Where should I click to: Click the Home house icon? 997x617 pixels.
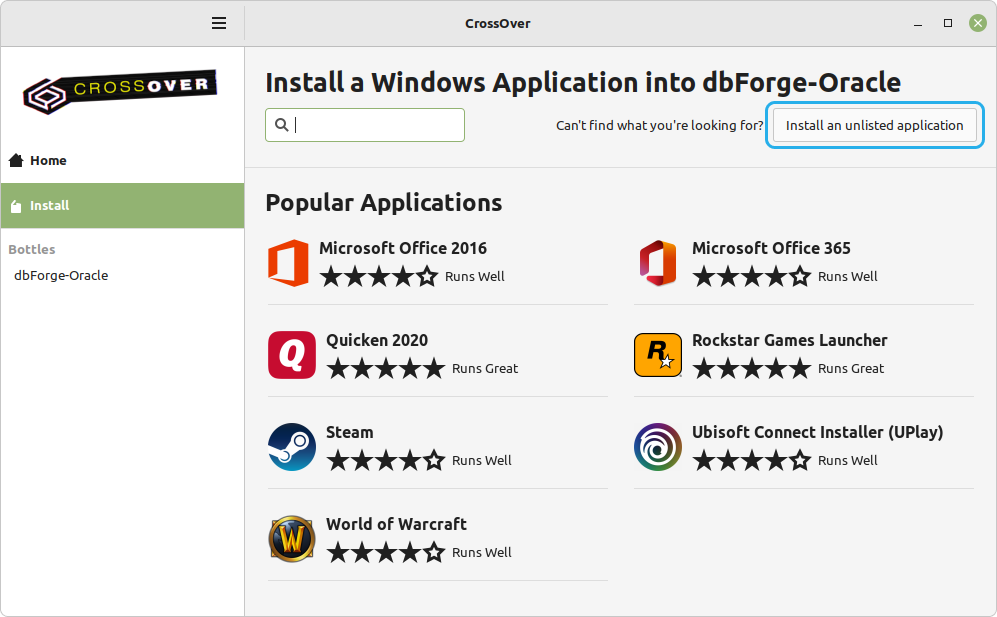click(x=17, y=160)
